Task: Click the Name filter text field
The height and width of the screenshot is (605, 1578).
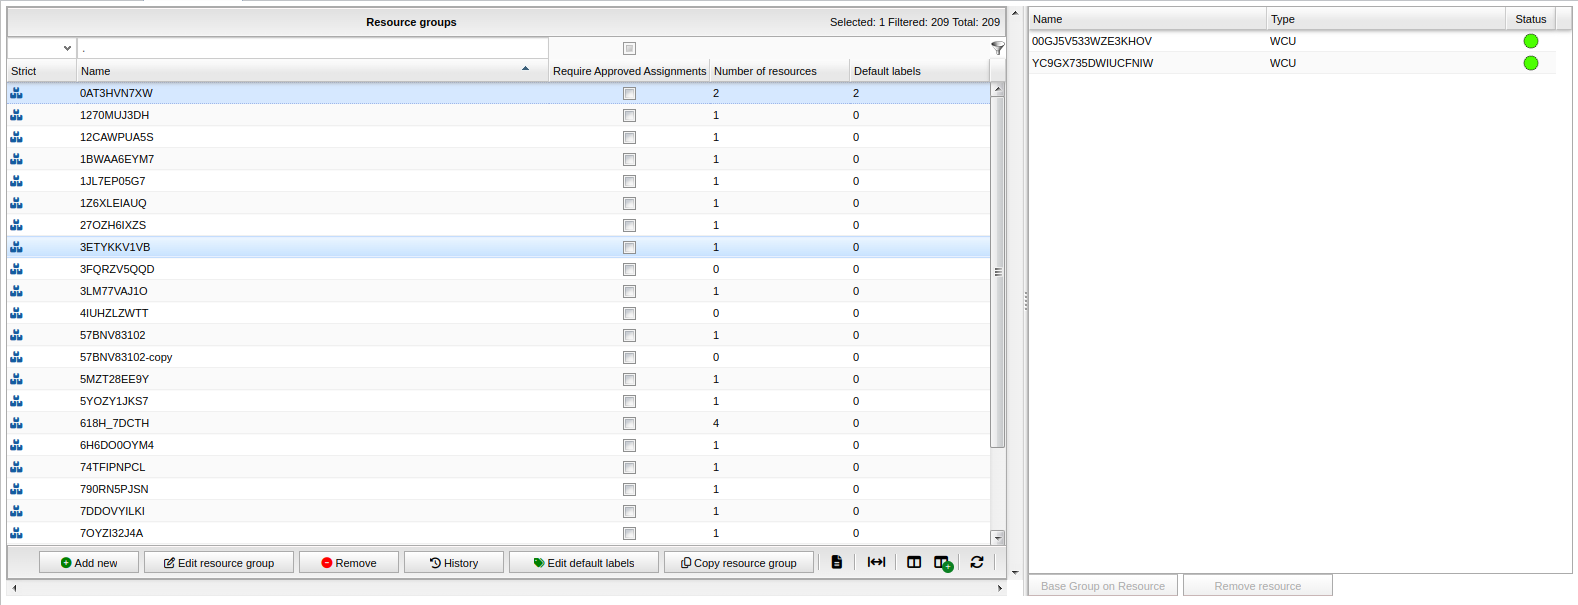Action: pos(312,48)
